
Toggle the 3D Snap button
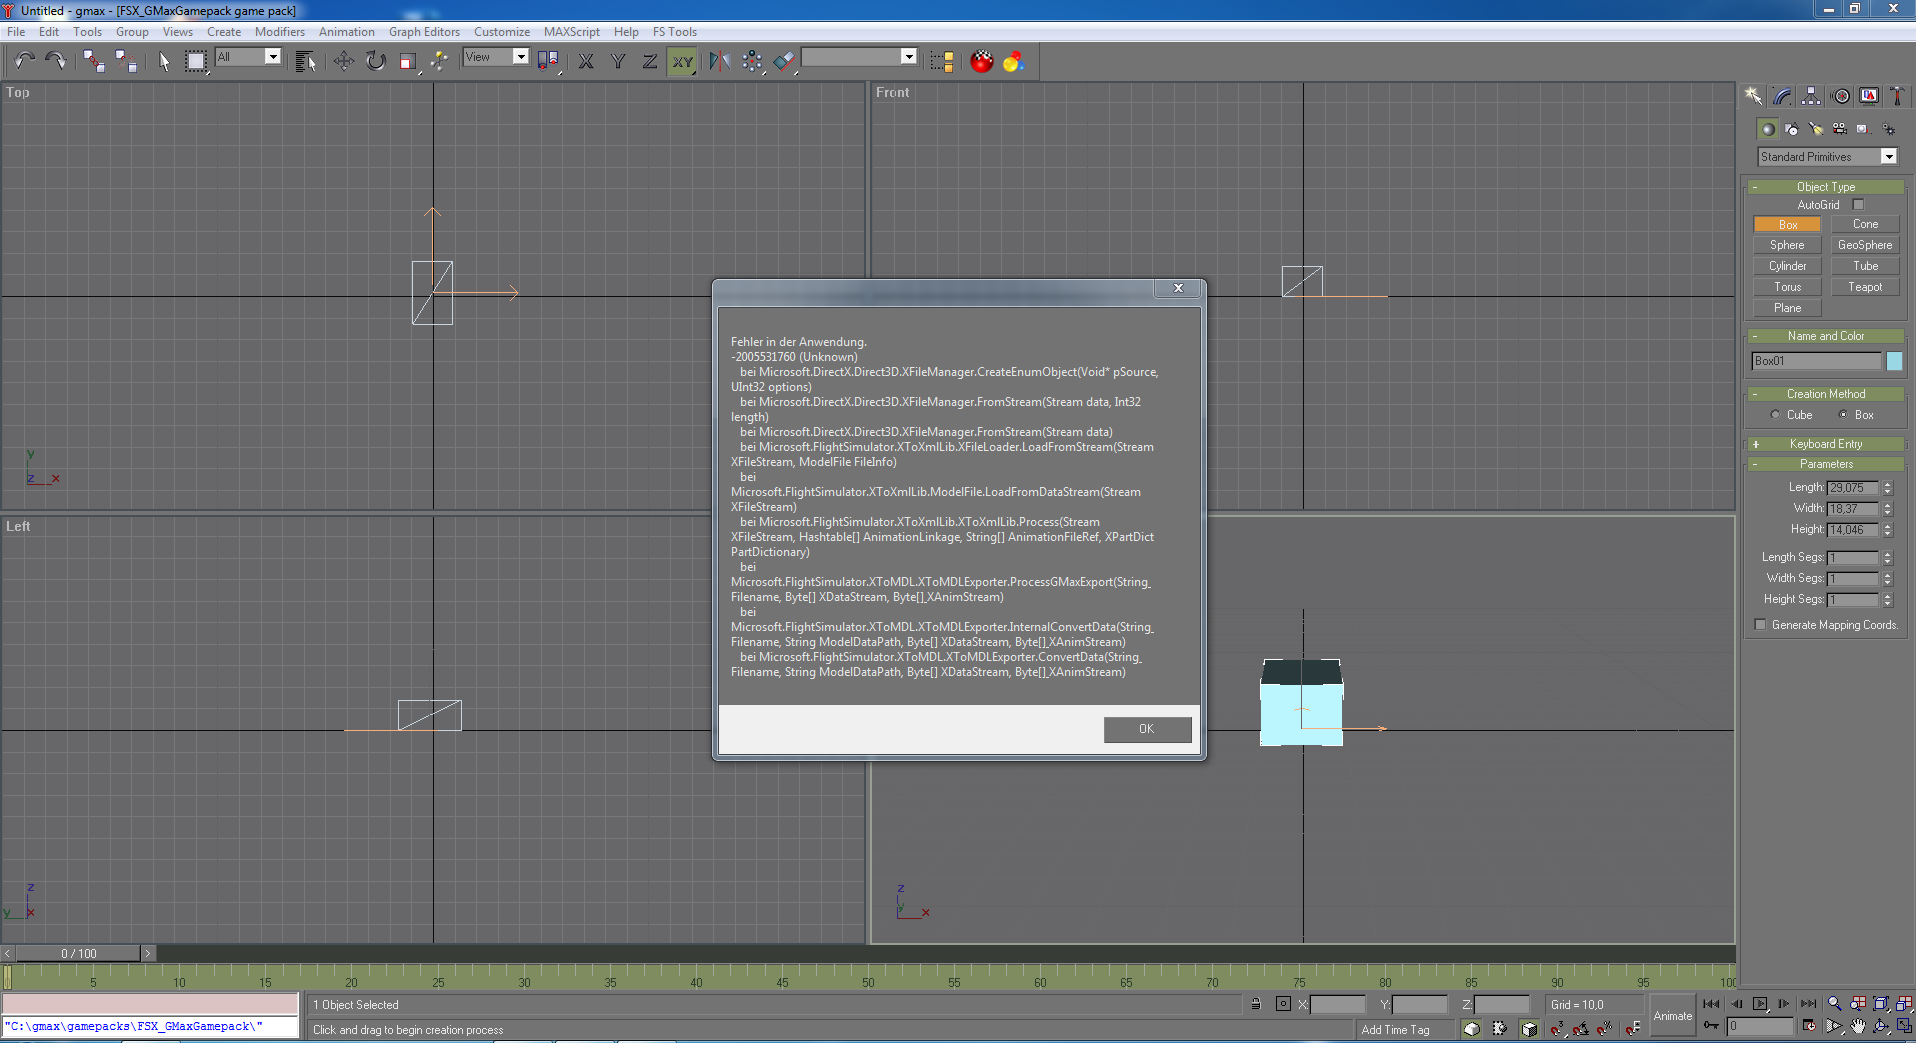click(x=1557, y=1028)
